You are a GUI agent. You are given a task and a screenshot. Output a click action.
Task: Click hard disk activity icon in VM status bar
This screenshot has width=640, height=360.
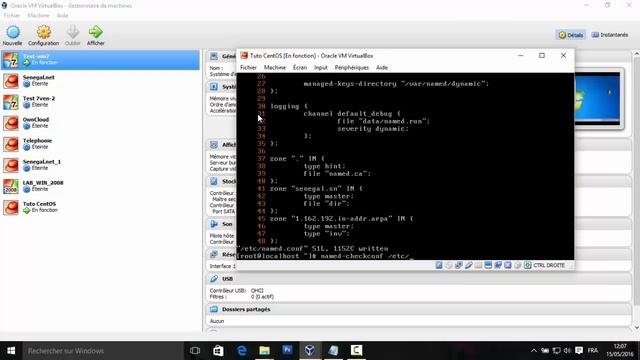point(439,265)
